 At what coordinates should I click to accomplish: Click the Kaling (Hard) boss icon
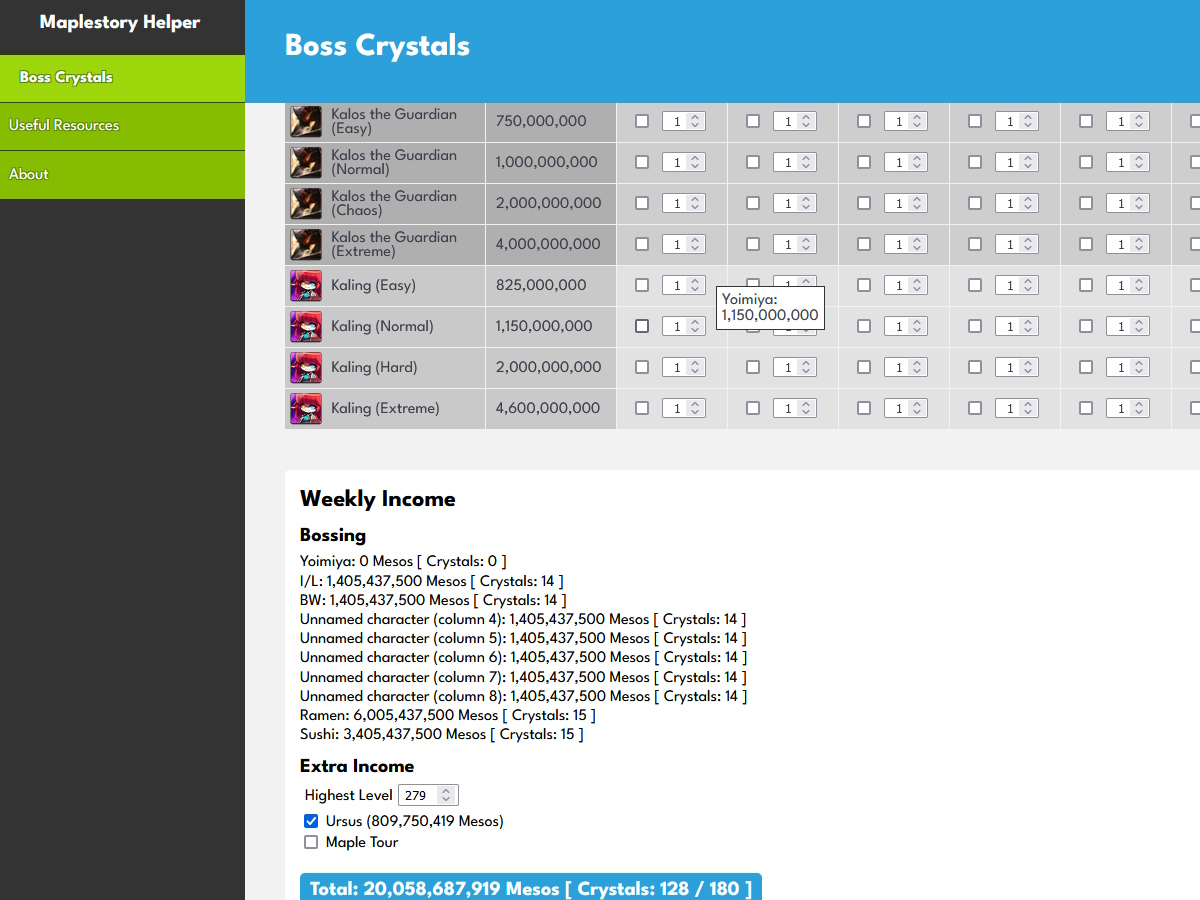[306, 368]
